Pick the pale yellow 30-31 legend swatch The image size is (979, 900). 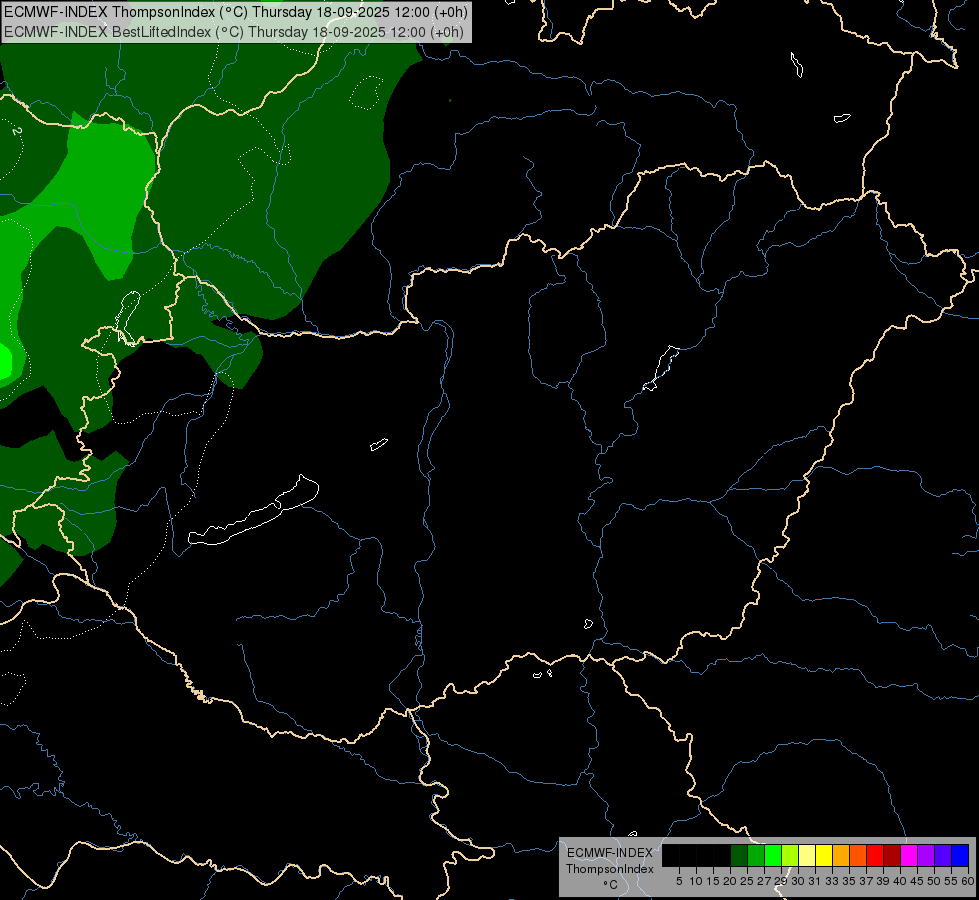click(x=807, y=855)
